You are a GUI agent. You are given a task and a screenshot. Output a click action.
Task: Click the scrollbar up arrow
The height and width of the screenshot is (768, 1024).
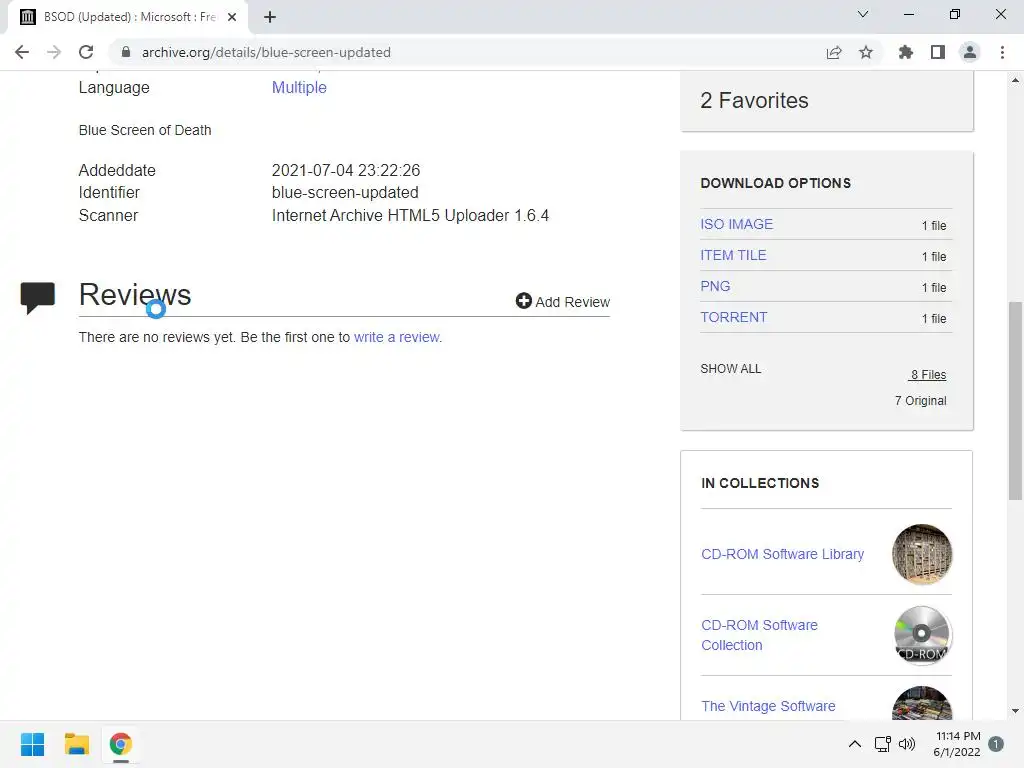tap(1015, 80)
